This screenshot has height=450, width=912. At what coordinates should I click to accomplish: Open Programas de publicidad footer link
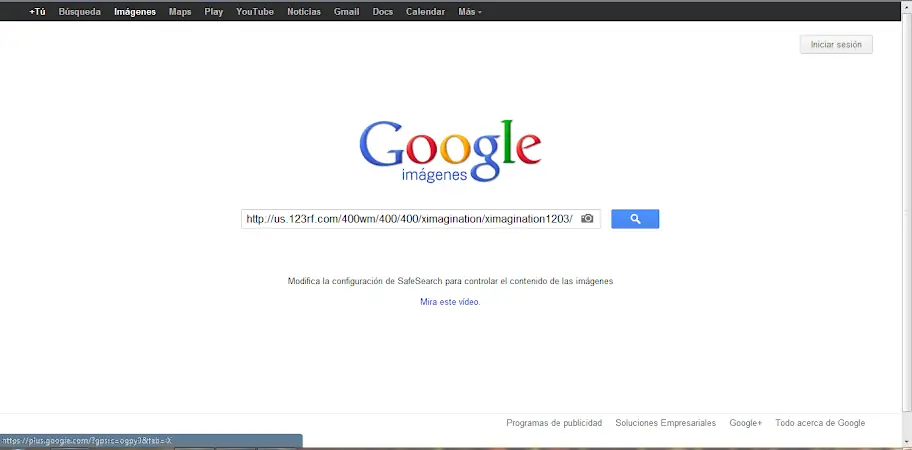(554, 423)
